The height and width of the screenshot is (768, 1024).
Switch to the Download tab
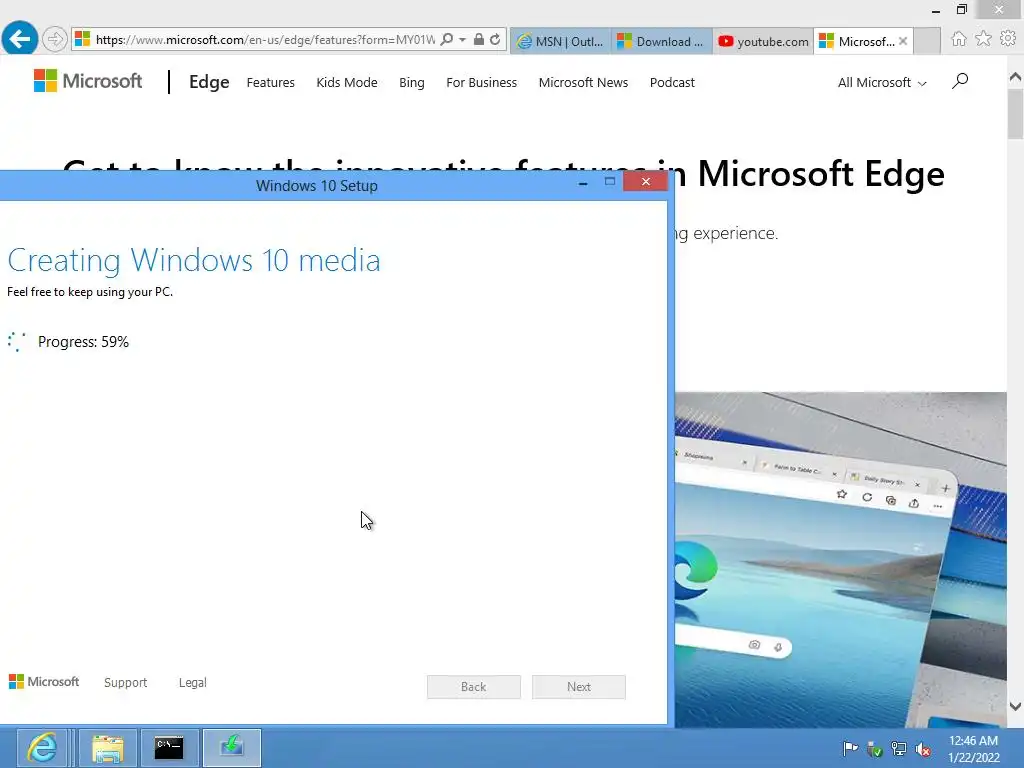(x=661, y=41)
